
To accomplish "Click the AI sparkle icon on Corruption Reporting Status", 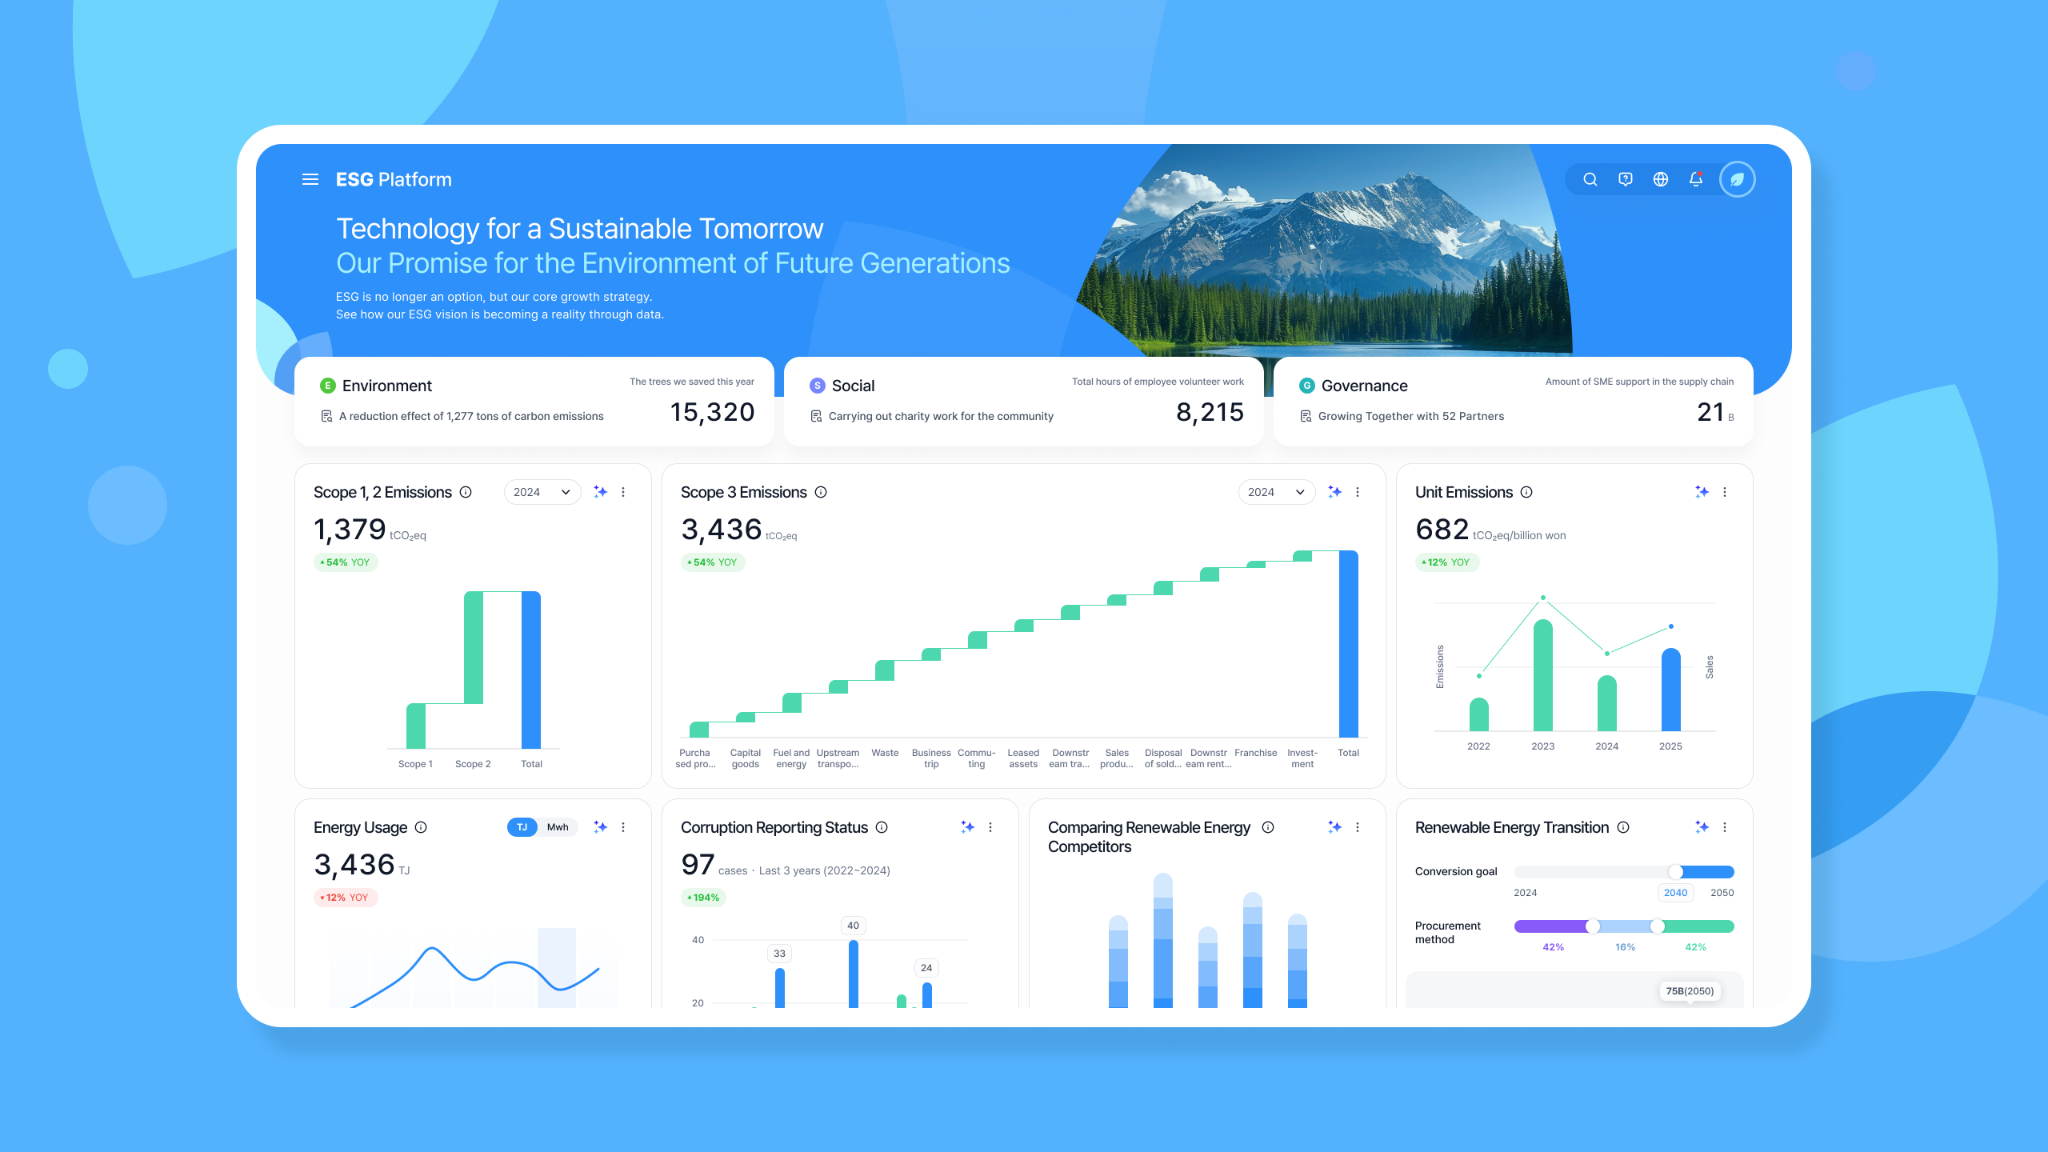I will (967, 827).
